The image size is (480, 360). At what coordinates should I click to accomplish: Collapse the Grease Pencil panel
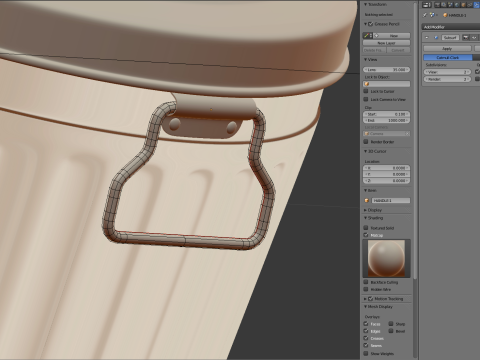pyautogui.click(x=366, y=24)
